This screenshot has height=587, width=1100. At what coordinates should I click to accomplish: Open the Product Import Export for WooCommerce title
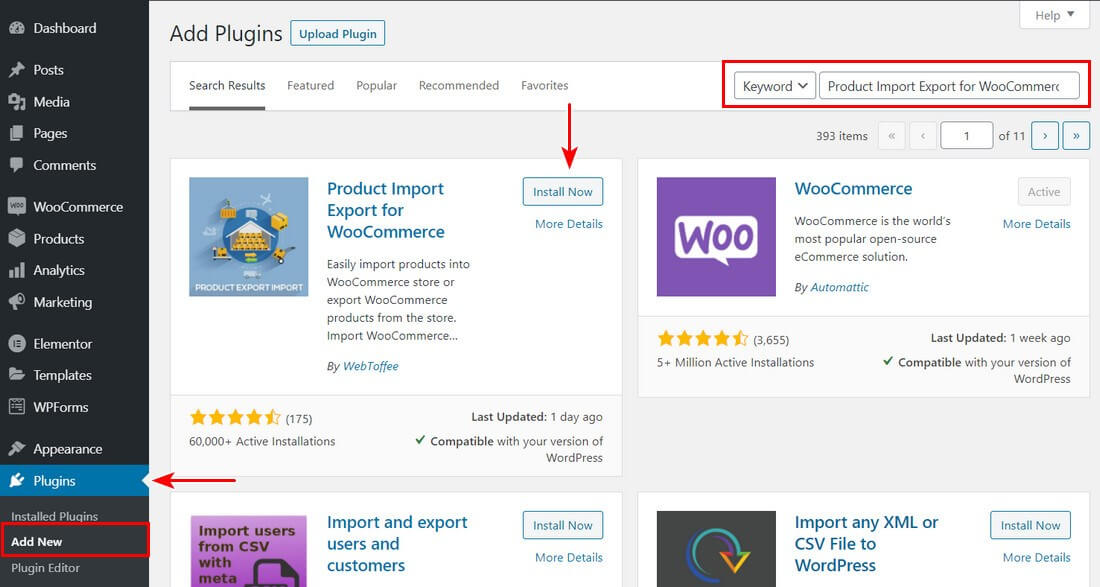[386, 210]
